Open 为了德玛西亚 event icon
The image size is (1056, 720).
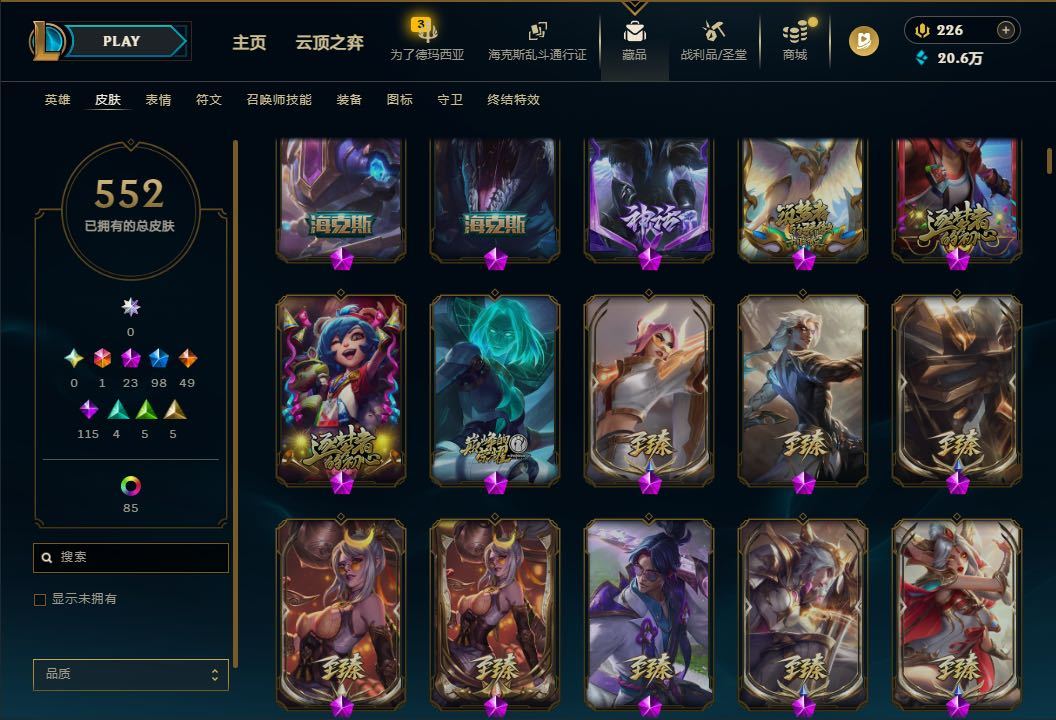[x=426, y=30]
